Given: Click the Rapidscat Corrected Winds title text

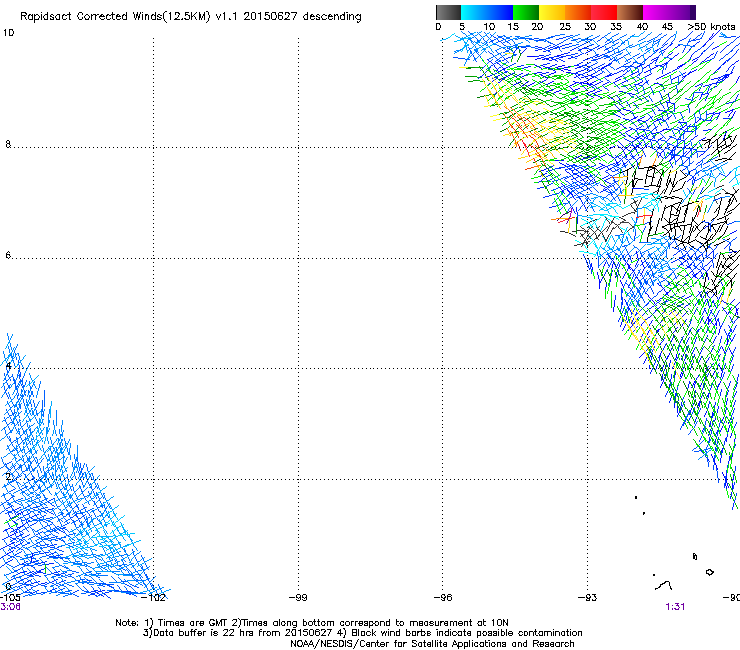Looking at the screenshot, I should 191,17.
